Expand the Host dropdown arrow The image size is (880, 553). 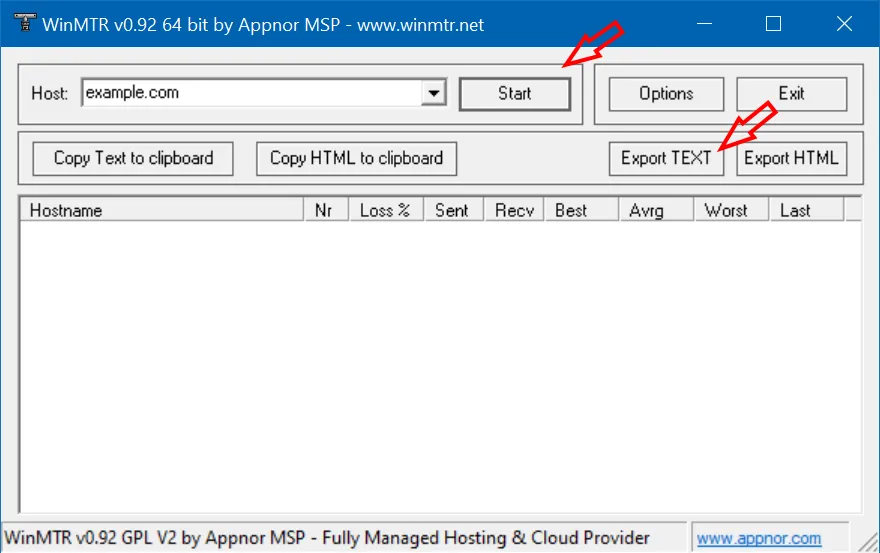pos(434,93)
